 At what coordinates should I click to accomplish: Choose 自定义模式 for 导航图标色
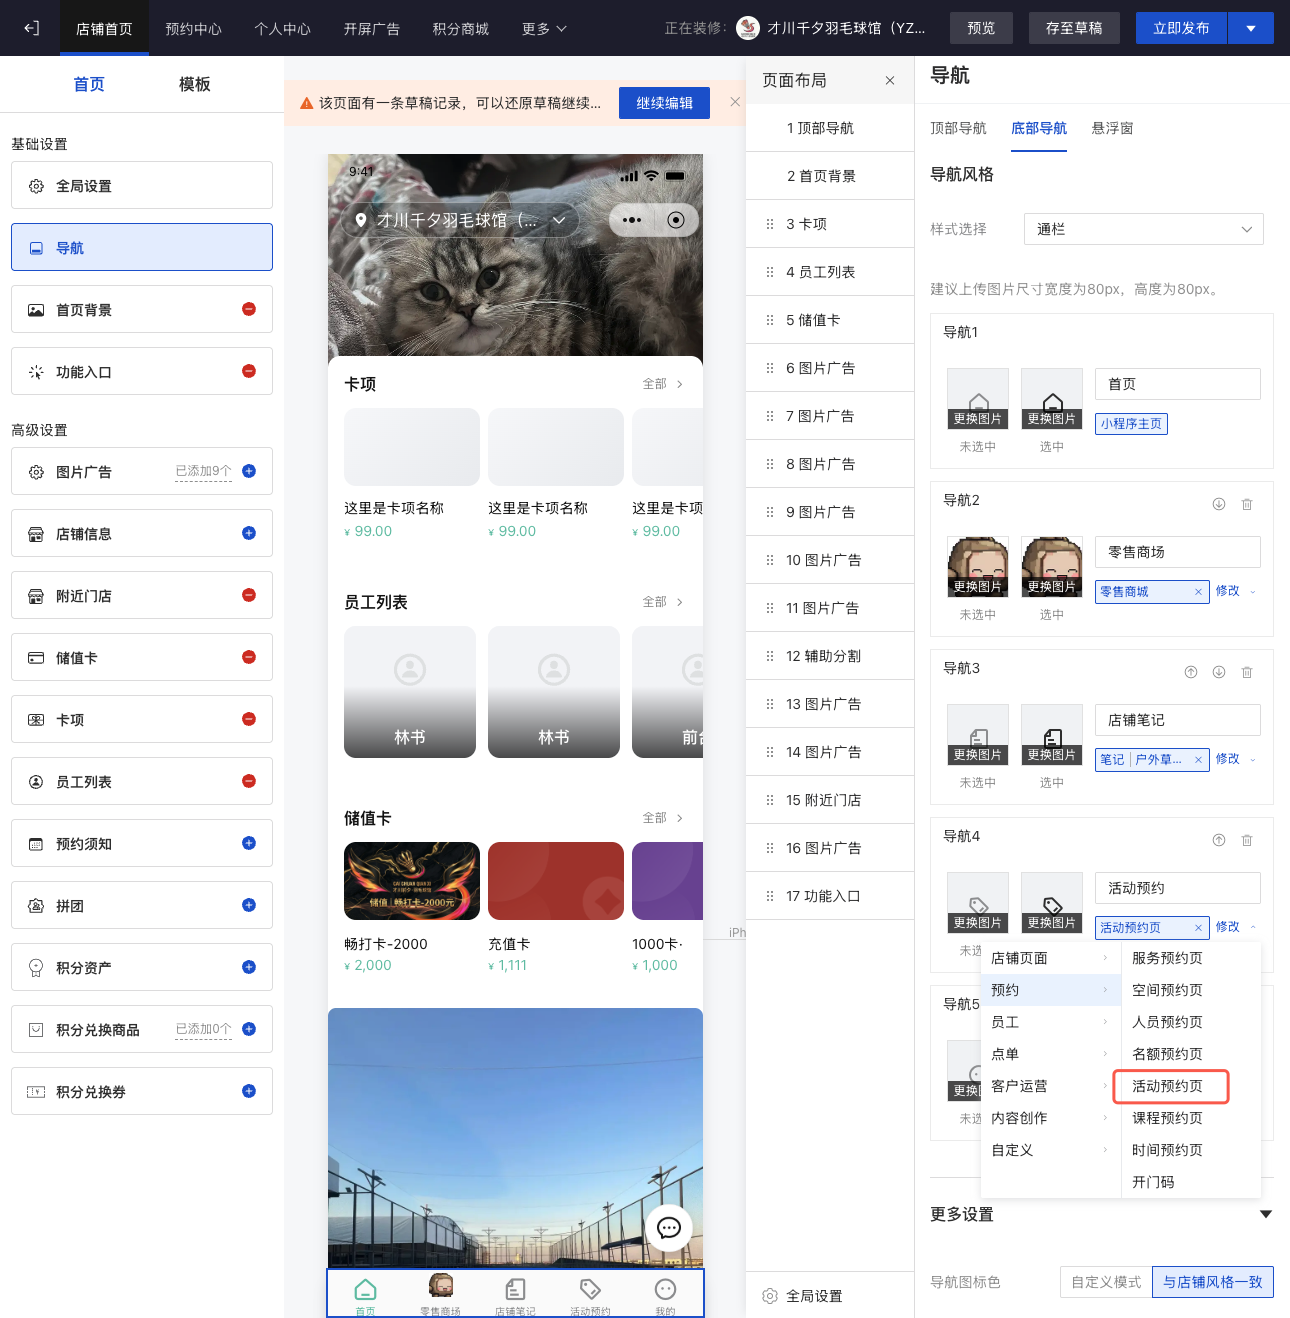tap(1106, 1282)
